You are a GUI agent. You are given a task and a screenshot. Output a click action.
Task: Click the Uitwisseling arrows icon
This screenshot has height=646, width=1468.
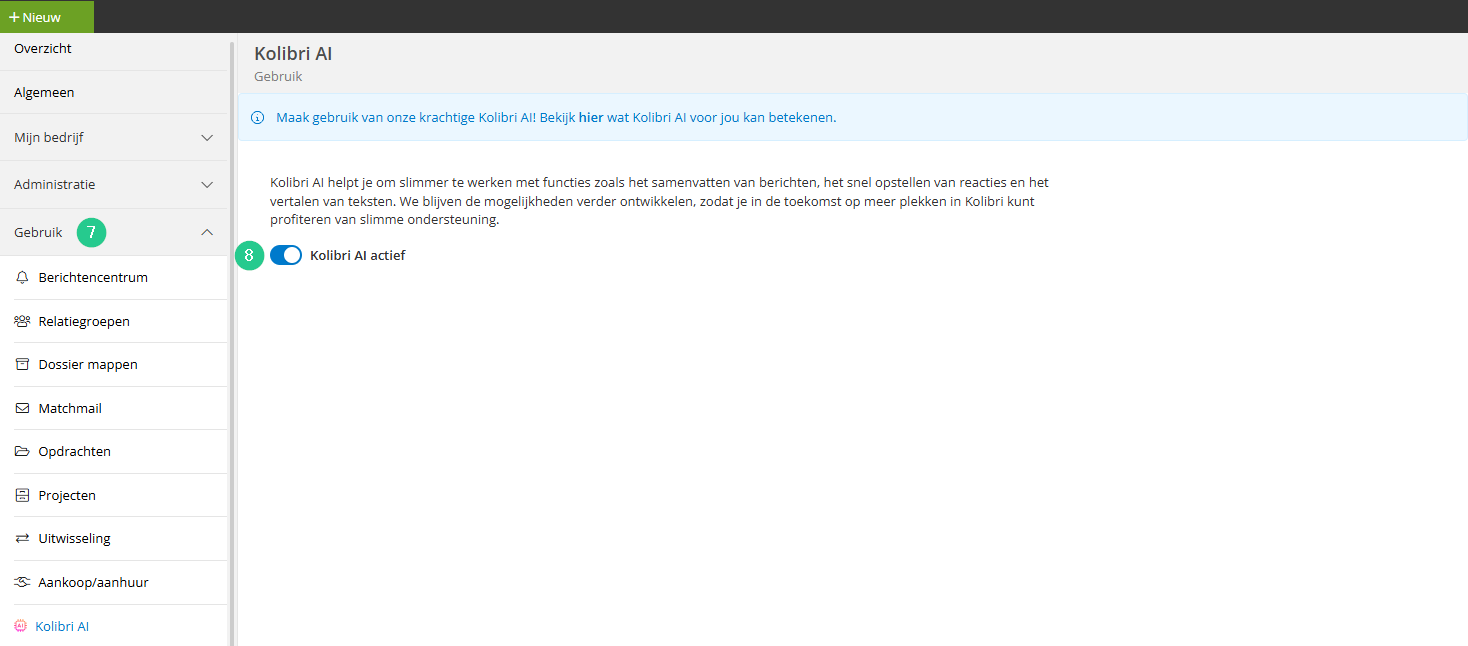(x=22, y=538)
